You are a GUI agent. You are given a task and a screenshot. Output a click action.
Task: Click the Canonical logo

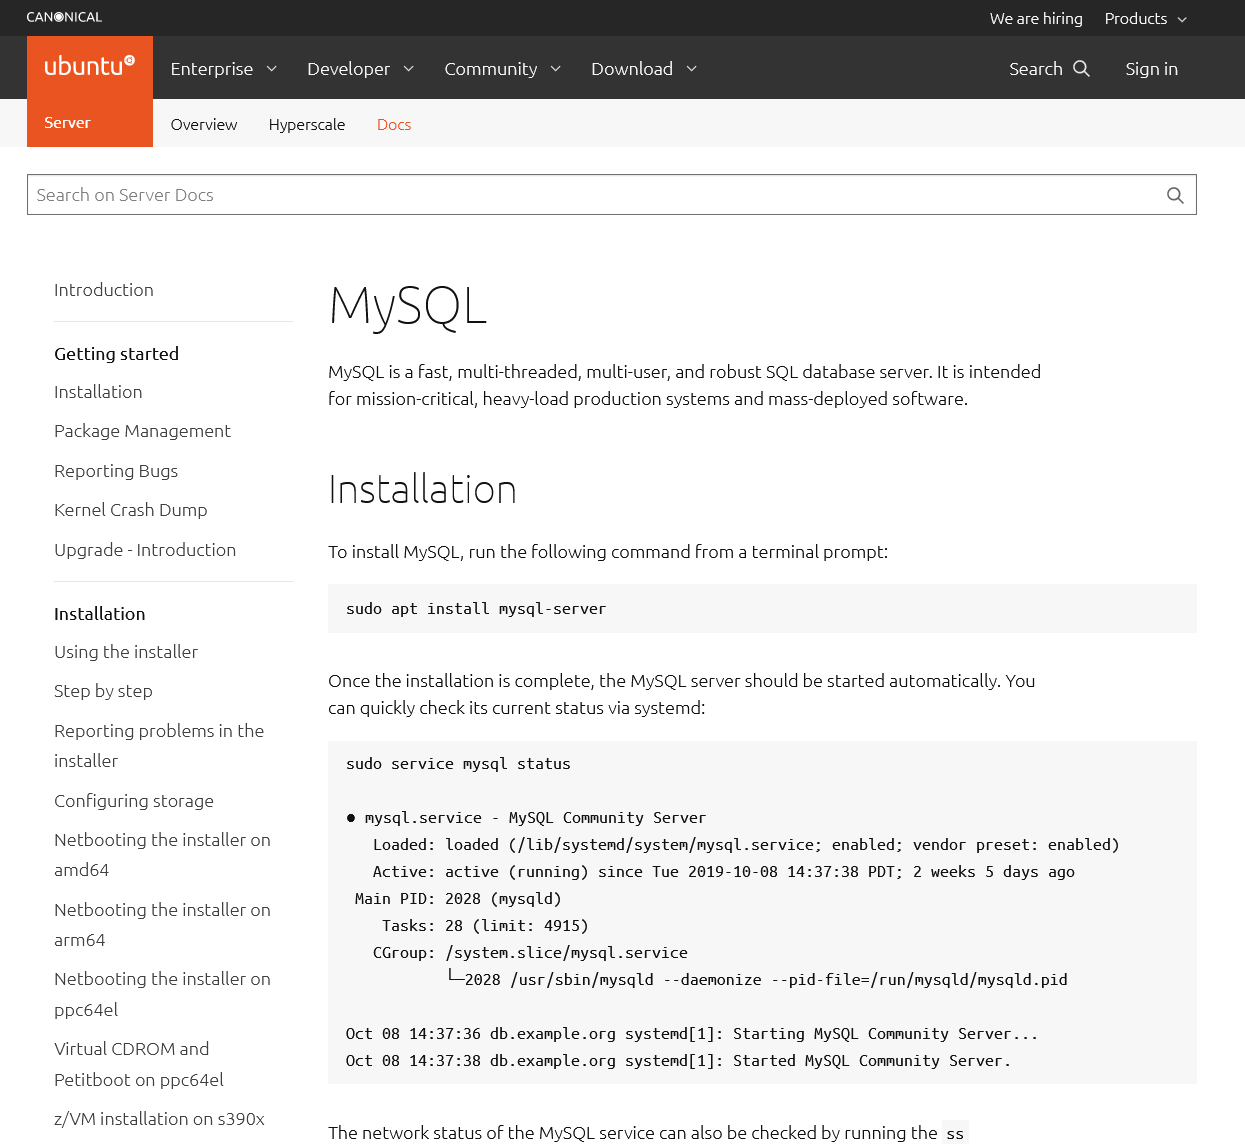(x=64, y=17)
